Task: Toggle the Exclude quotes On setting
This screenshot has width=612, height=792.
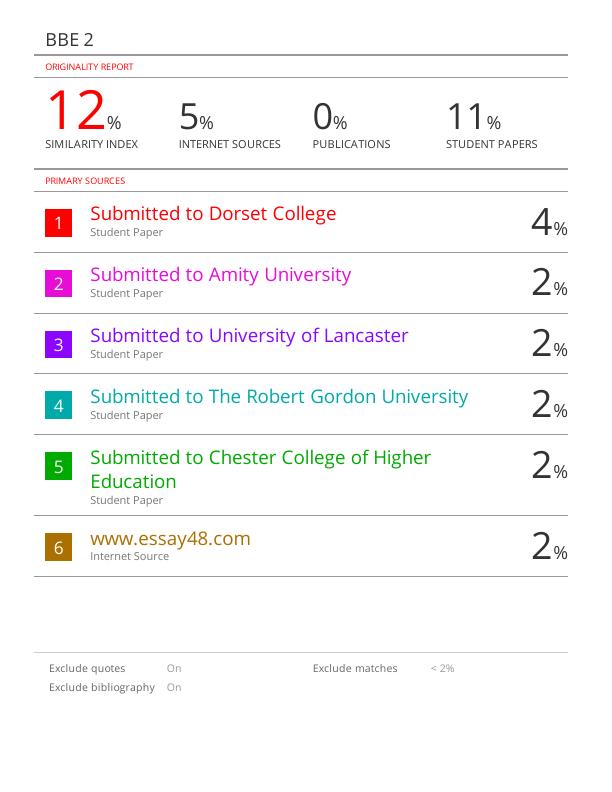Action: point(174,668)
